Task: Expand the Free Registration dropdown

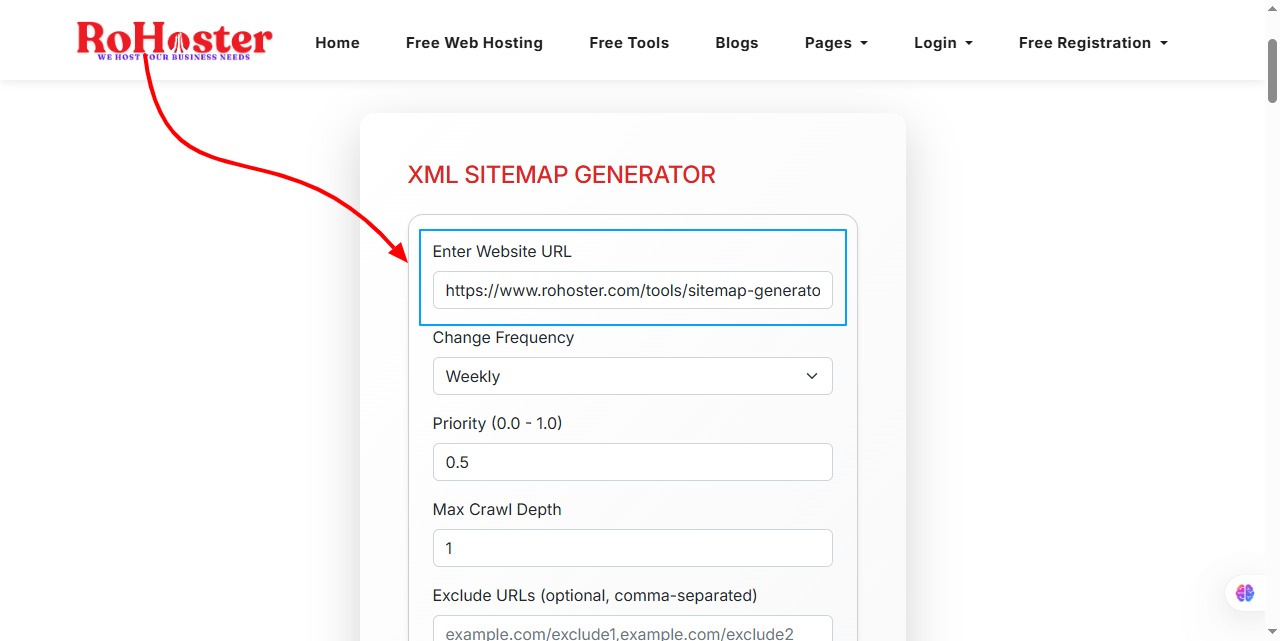Action: 1093,43
